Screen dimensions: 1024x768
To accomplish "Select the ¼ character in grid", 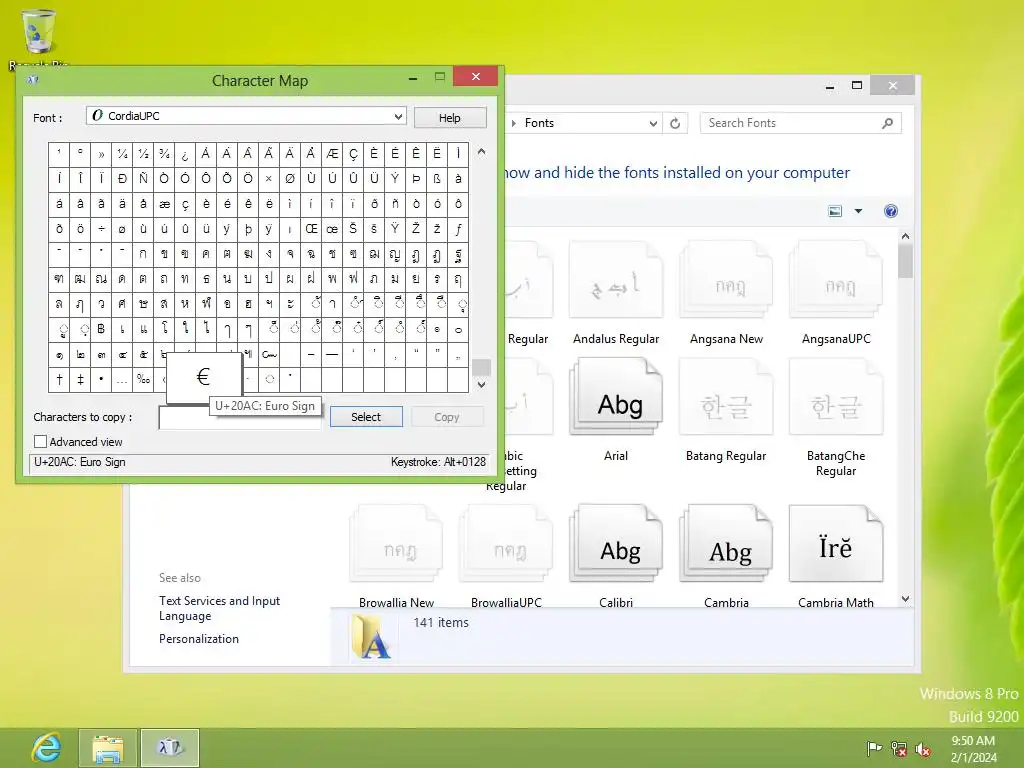I will [122, 153].
